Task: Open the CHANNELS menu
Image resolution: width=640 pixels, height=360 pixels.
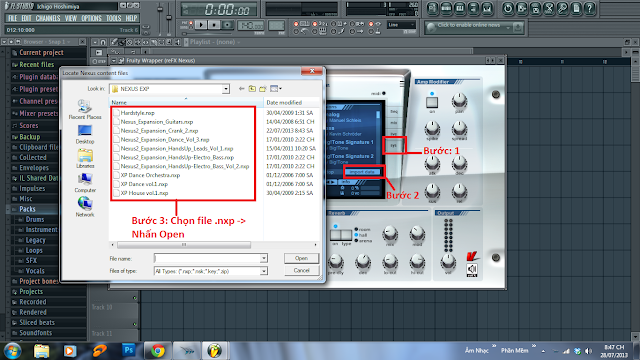Action: coord(48,18)
